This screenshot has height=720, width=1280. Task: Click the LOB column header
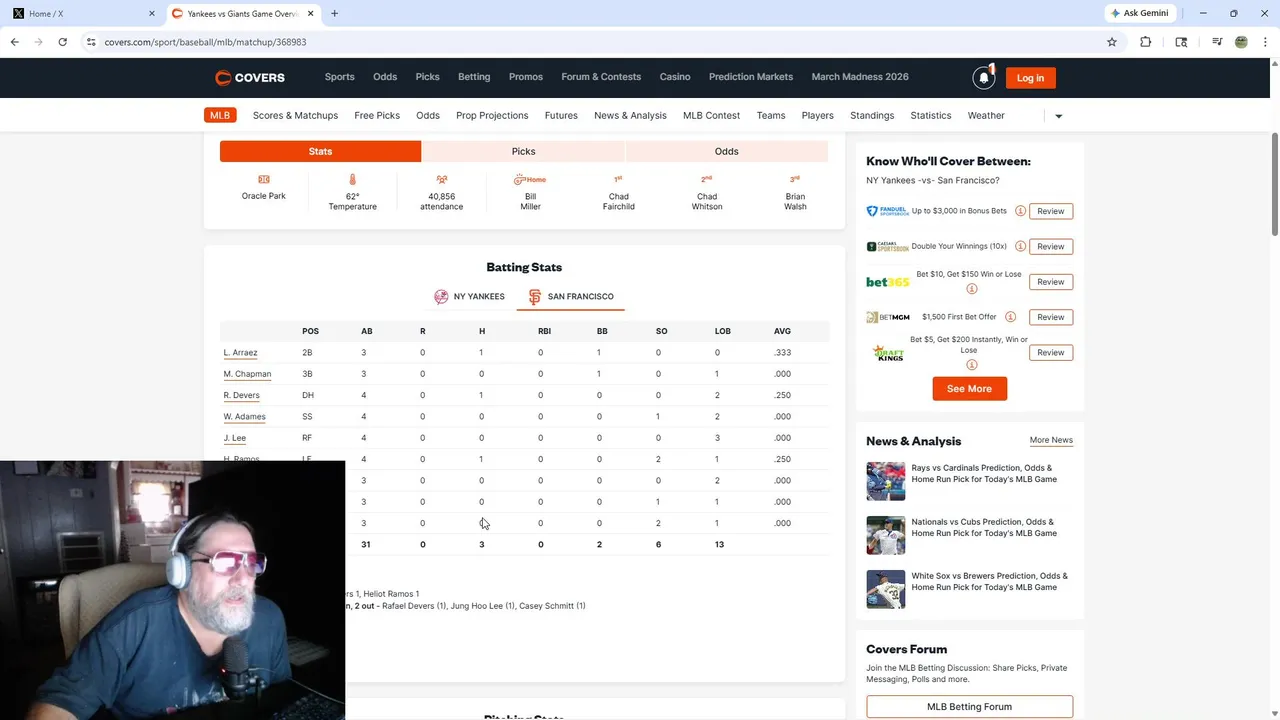pyautogui.click(x=723, y=331)
